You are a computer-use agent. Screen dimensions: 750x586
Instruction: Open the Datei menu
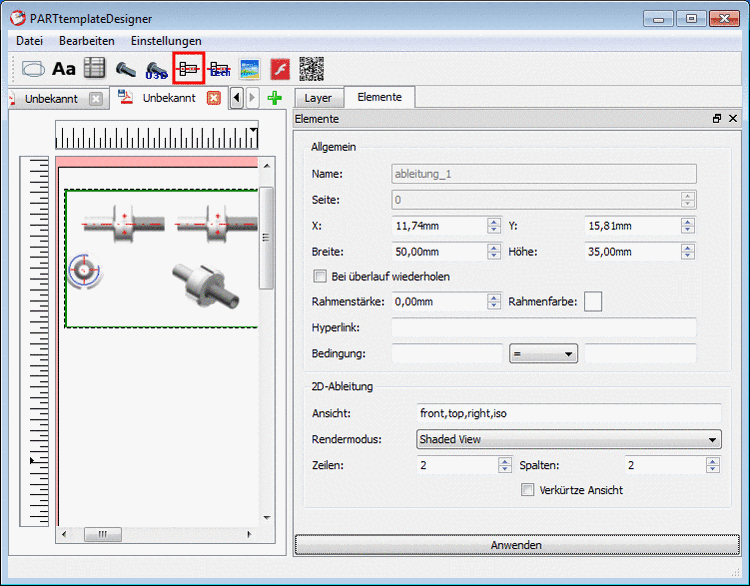click(x=29, y=41)
